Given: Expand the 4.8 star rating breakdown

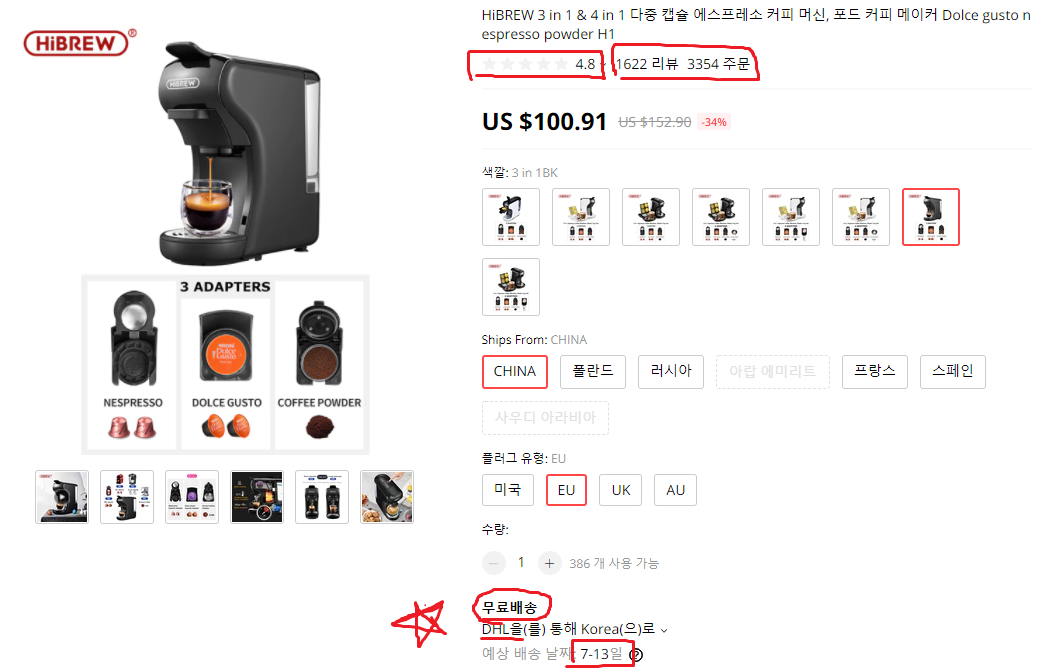Looking at the screenshot, I should 602,65.
